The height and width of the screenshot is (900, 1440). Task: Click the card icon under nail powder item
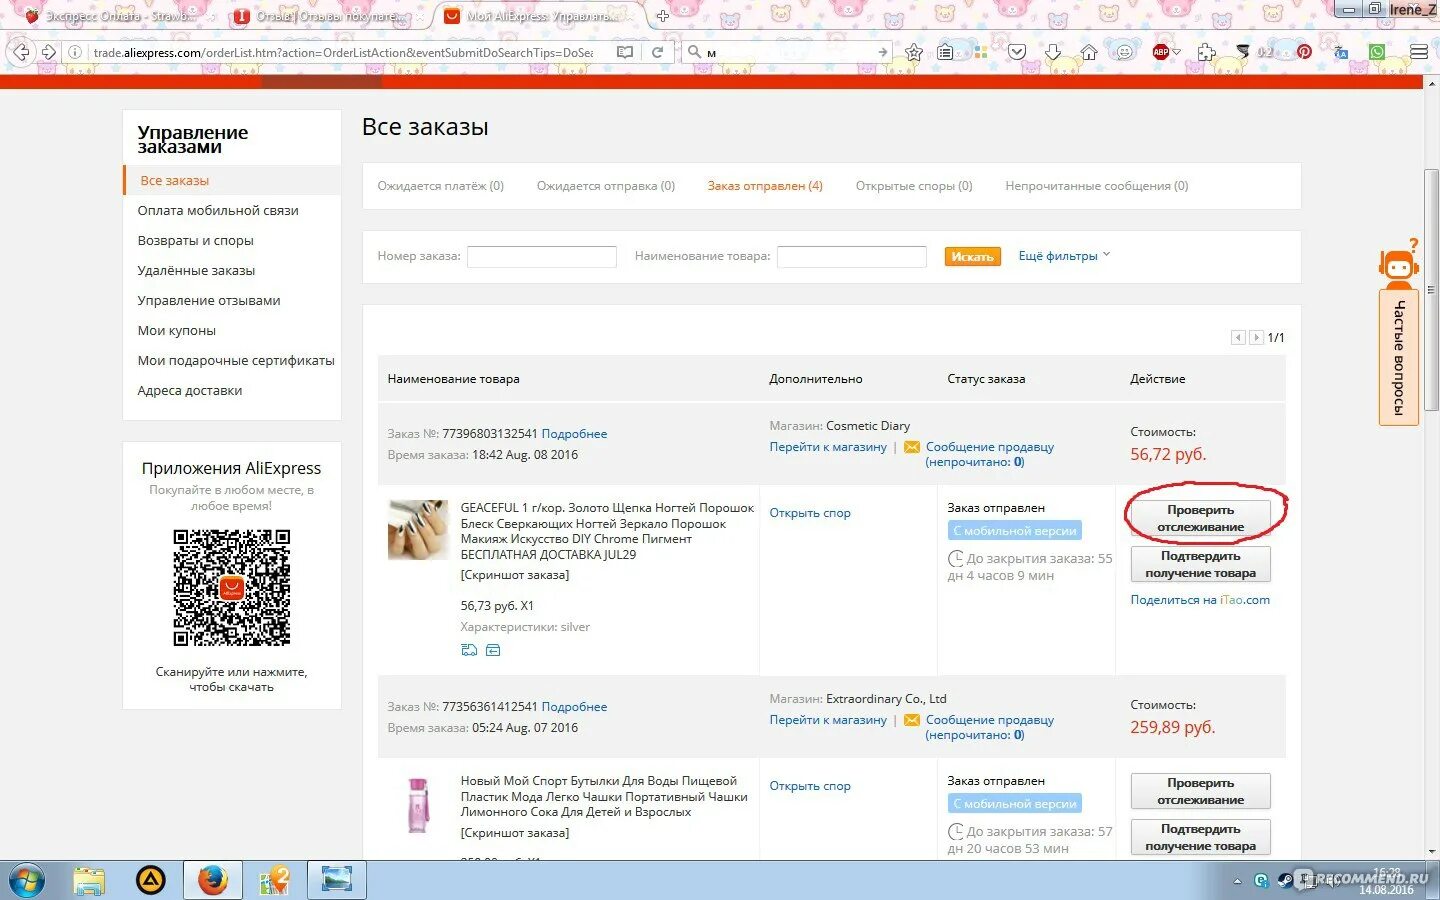tap(493, 650)
